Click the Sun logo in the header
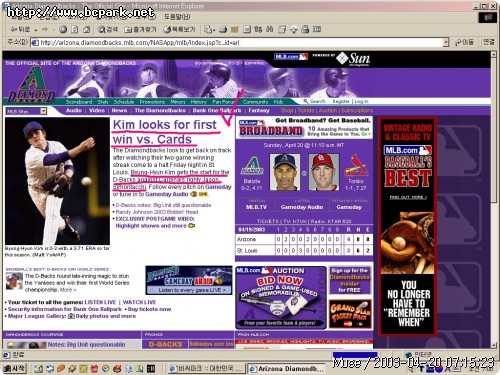 pyautogui.click(x=353, y=59)
